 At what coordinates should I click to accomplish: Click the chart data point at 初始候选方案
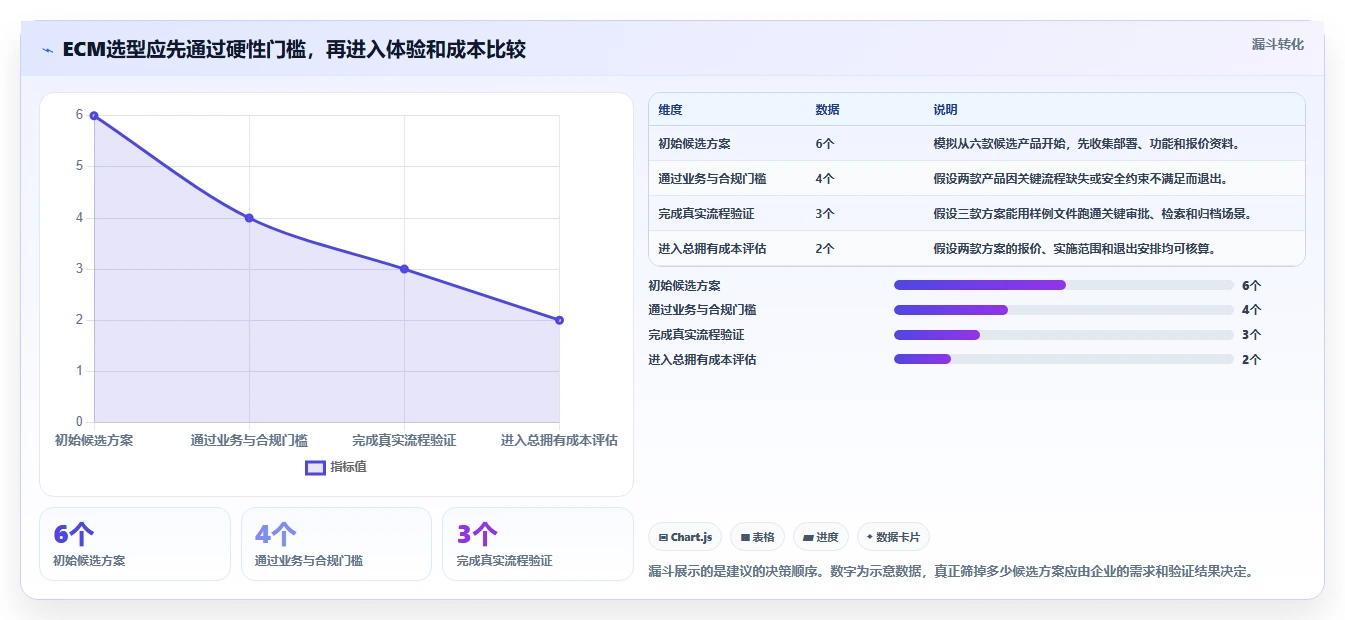(94, 116)
